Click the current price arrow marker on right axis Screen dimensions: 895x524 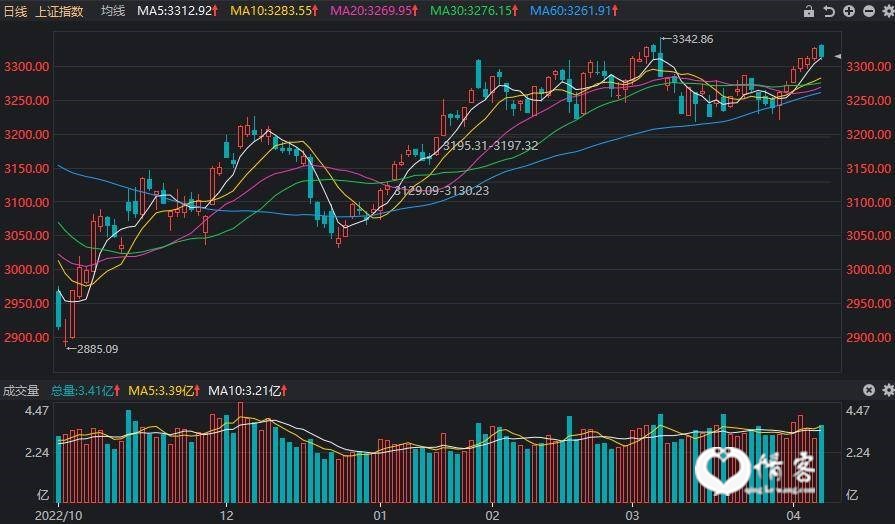(837, 56)
